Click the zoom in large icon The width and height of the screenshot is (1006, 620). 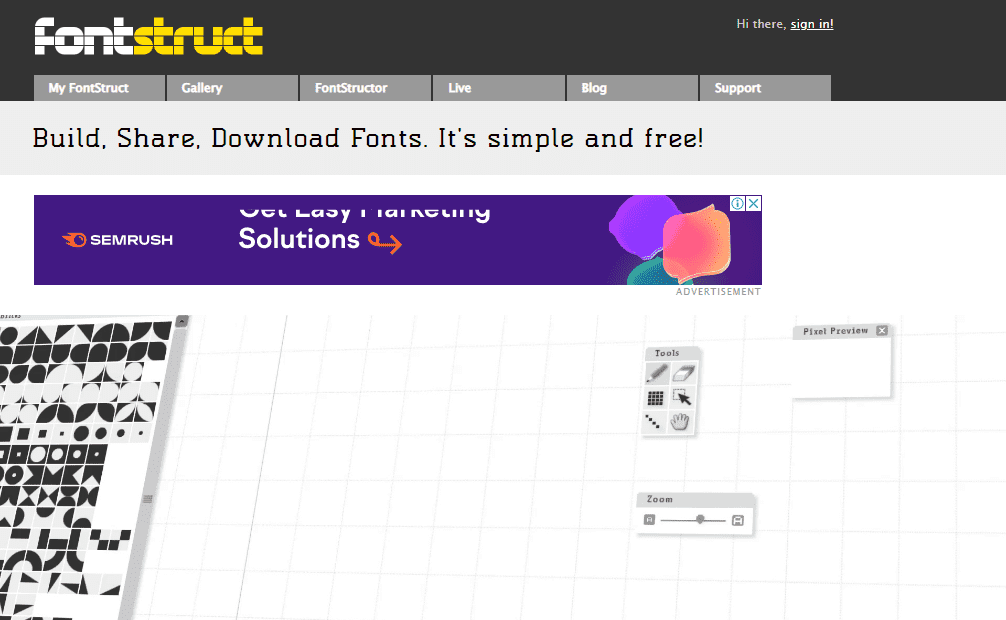point(738,521)
